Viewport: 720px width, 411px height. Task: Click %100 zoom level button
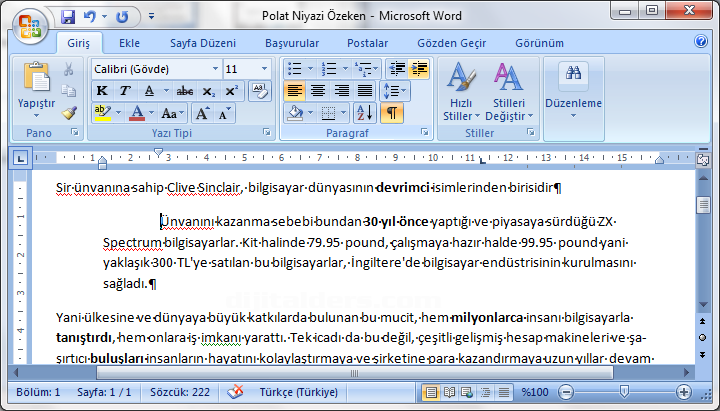pos(535,392)
